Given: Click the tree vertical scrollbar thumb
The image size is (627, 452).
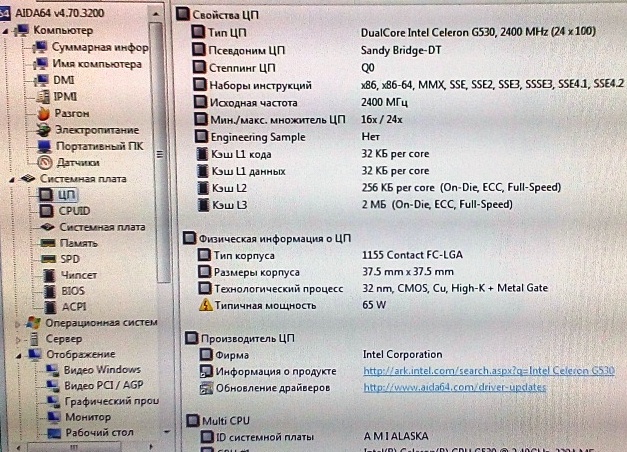Looking at the screenshot, I should pyautogui.click(x=159, y=152).
